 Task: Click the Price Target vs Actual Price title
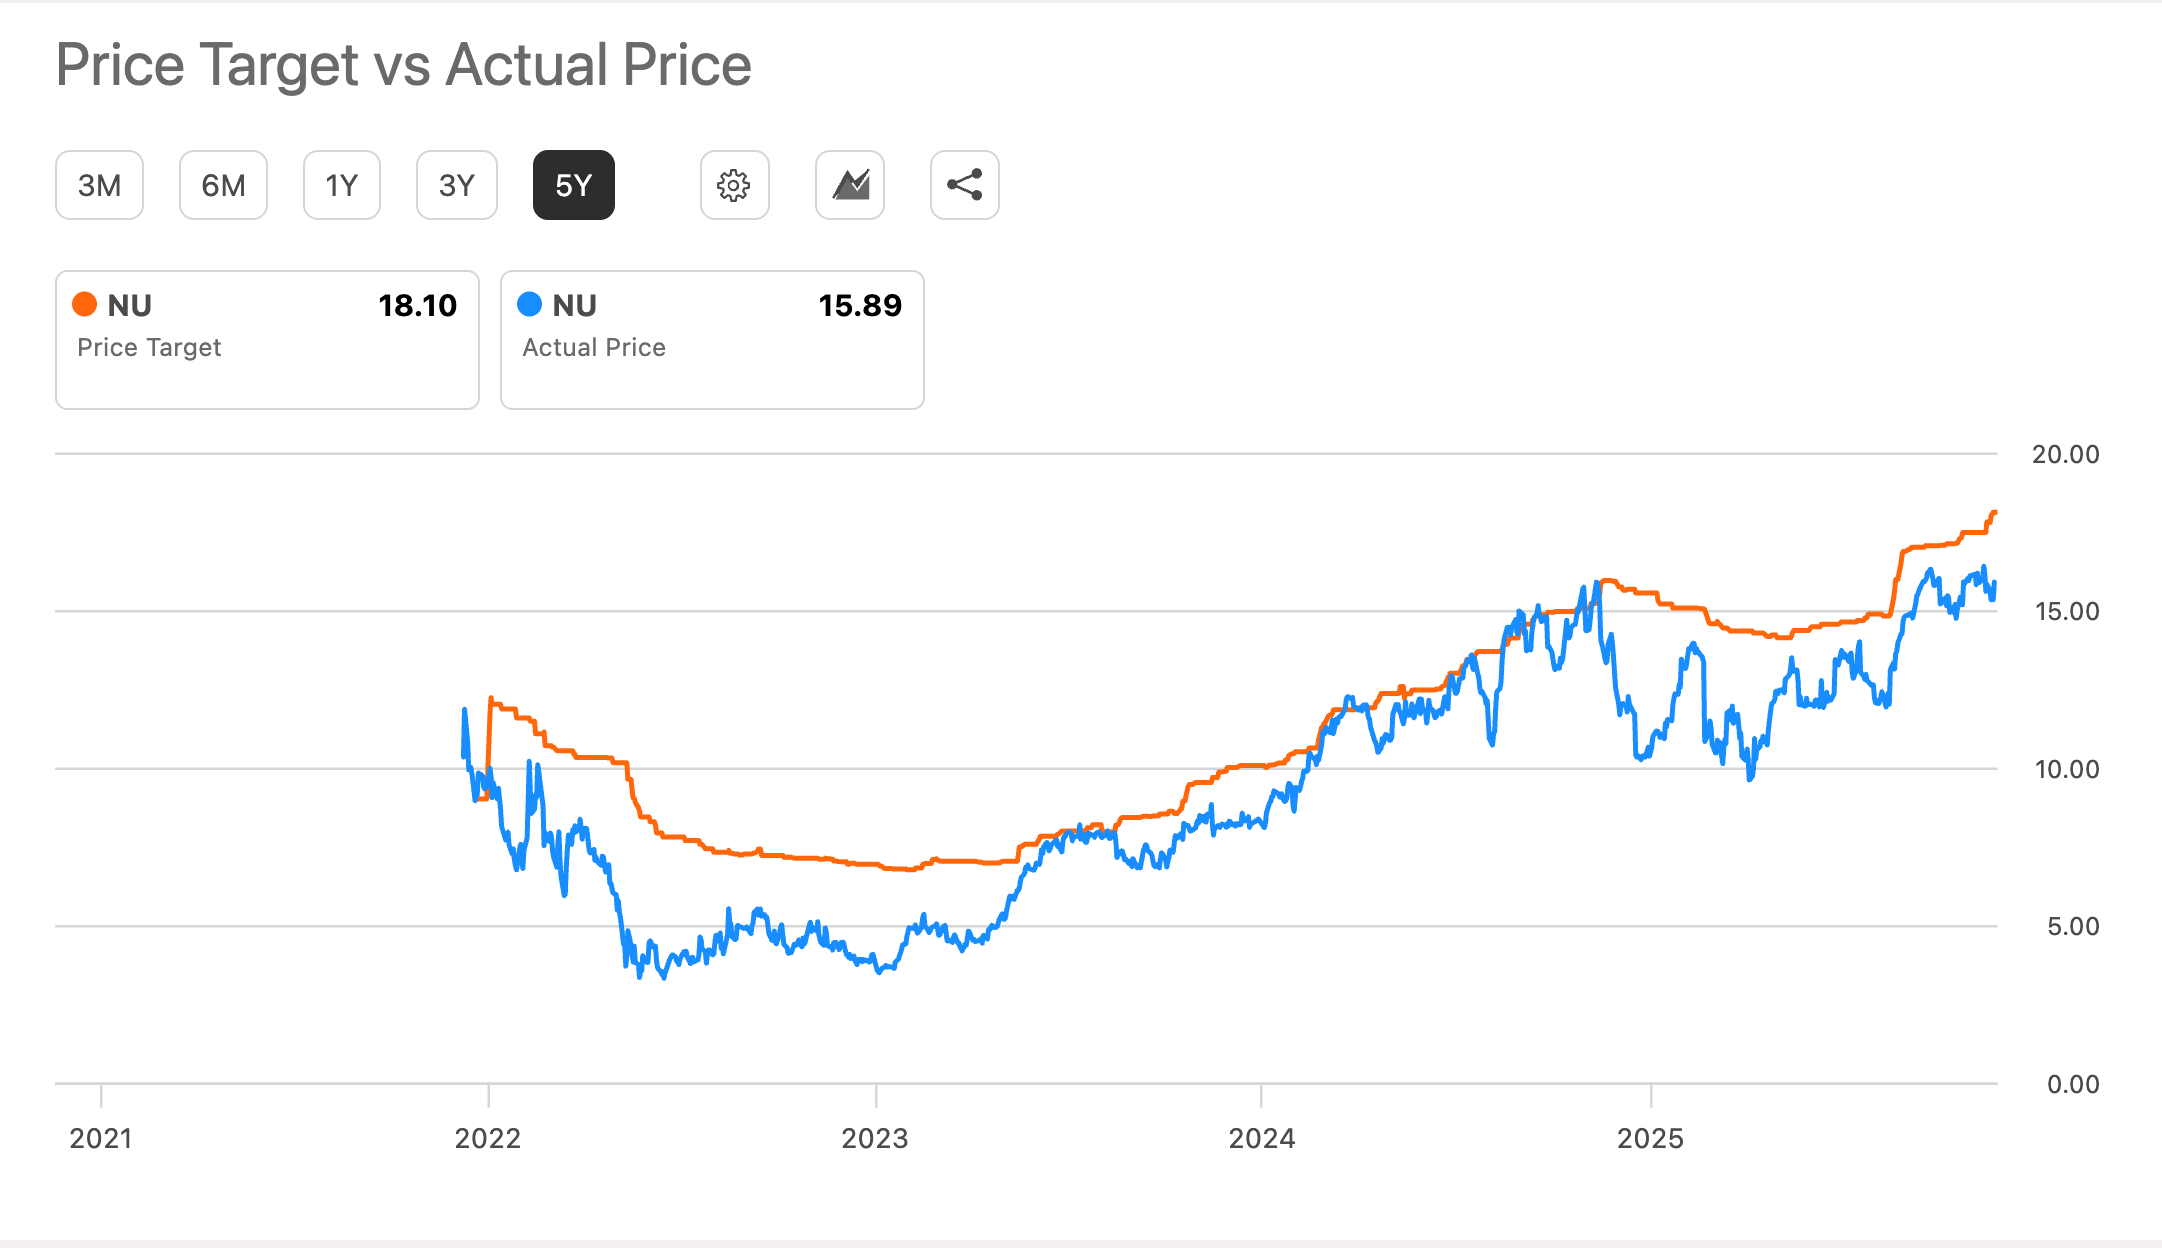(403, 64)
